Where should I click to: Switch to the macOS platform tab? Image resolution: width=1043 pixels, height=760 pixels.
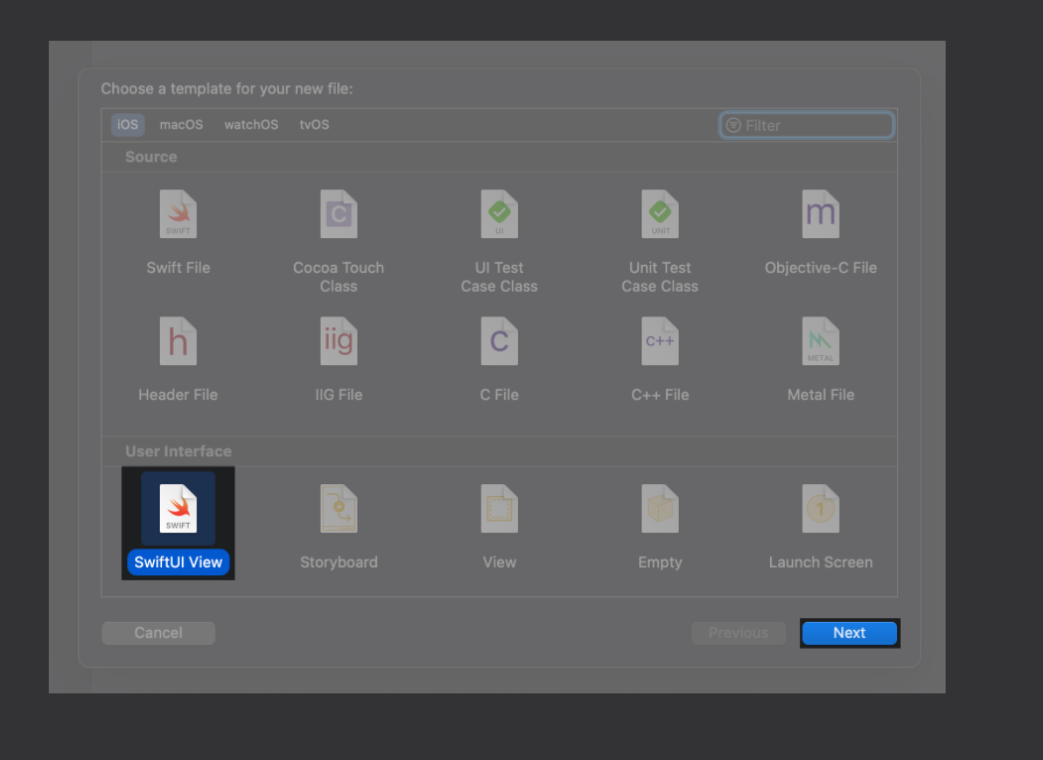pyautogui.click(x=181, y=124)
